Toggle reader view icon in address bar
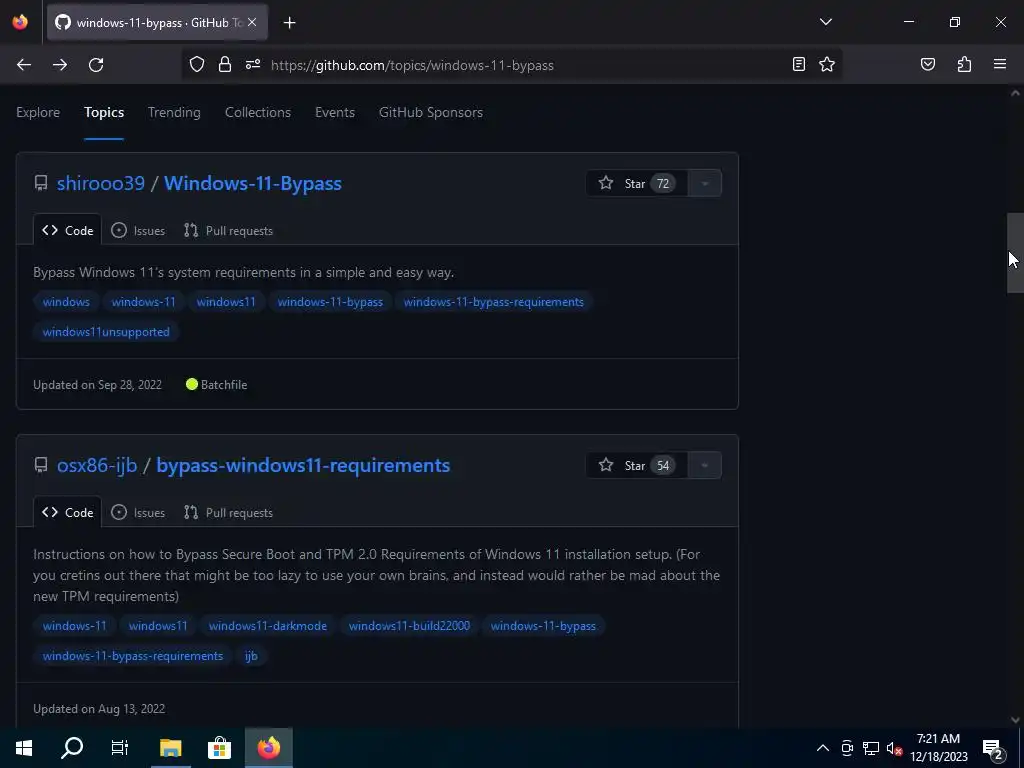 coord(799,64)
